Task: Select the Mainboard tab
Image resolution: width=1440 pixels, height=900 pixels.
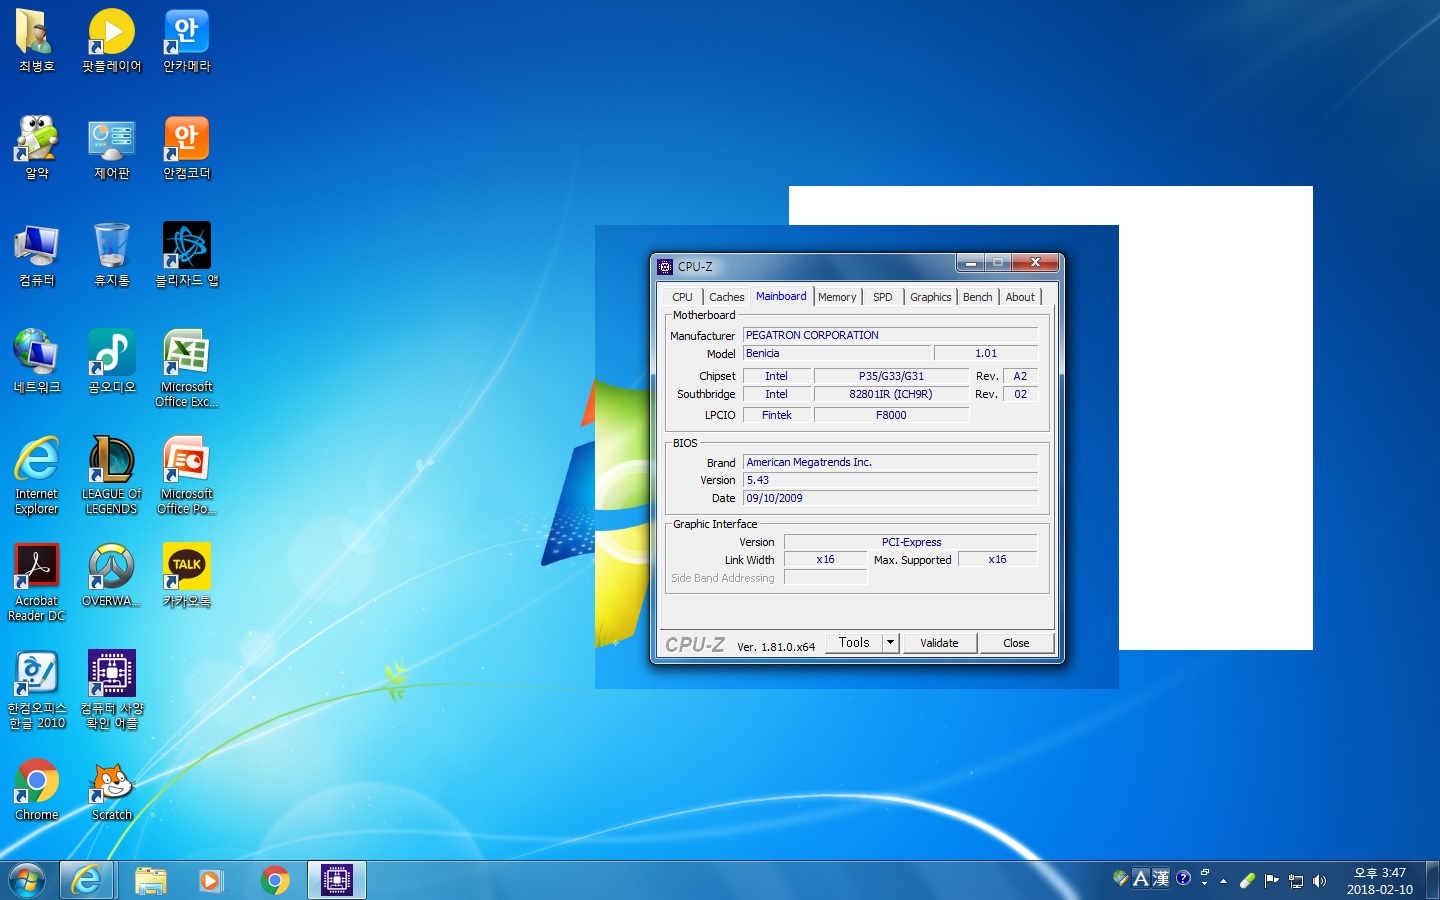Action: [x=781, y=296]
